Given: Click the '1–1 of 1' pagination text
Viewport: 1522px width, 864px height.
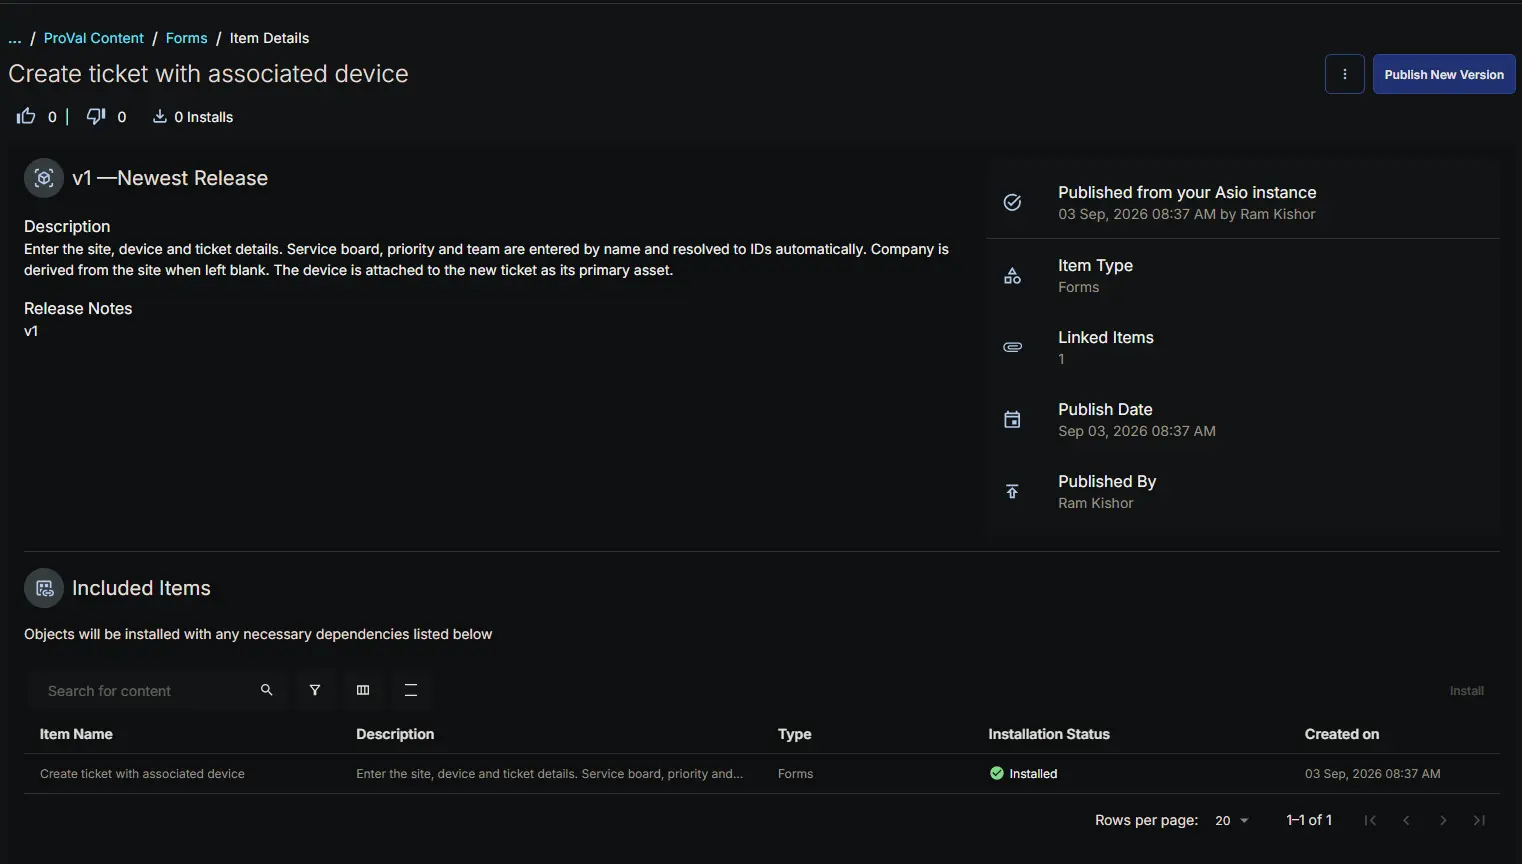Looking at the screenshot, I should click(1309, 820).
